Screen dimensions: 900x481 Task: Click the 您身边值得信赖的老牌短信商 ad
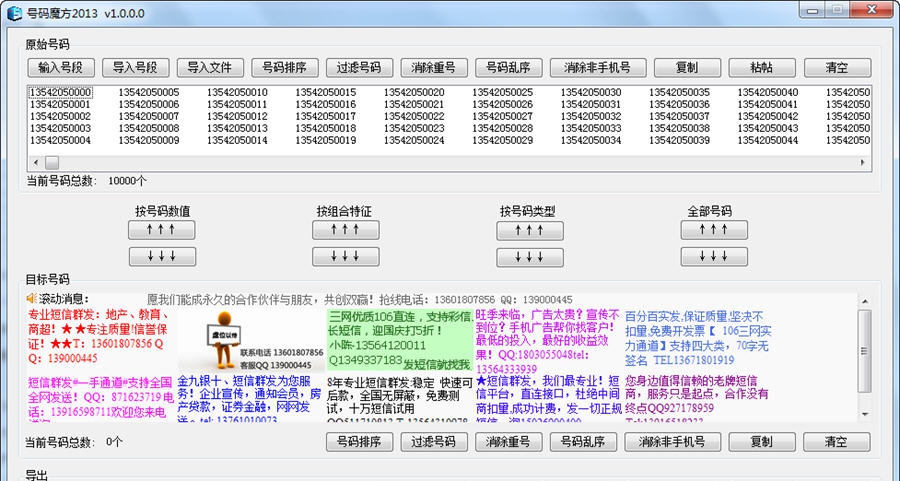[697, 400]
